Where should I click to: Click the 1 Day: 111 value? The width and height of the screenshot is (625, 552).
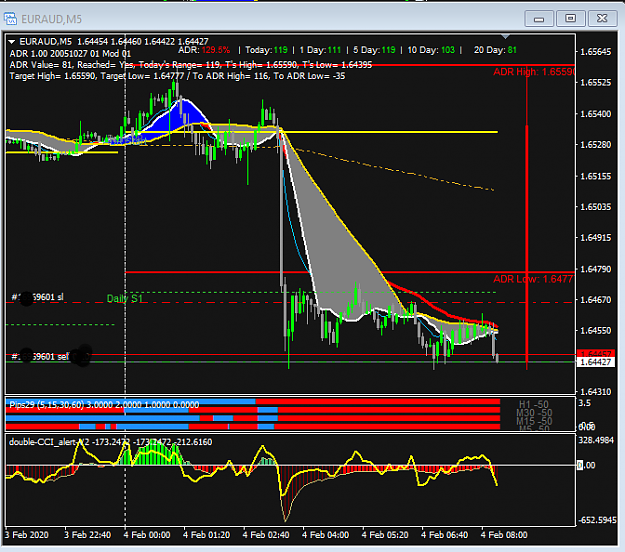[320, 50]
